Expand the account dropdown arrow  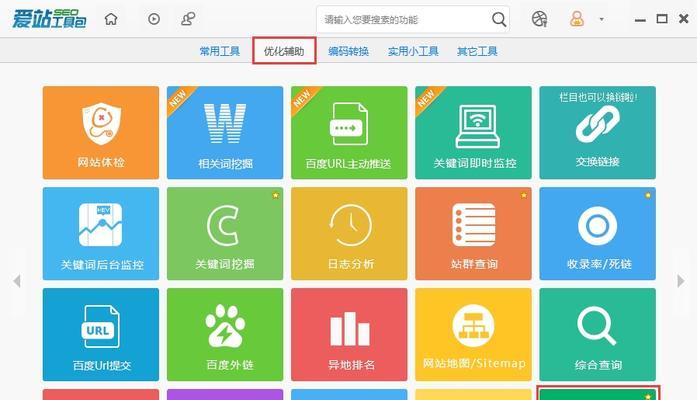[x=601, y=20]
